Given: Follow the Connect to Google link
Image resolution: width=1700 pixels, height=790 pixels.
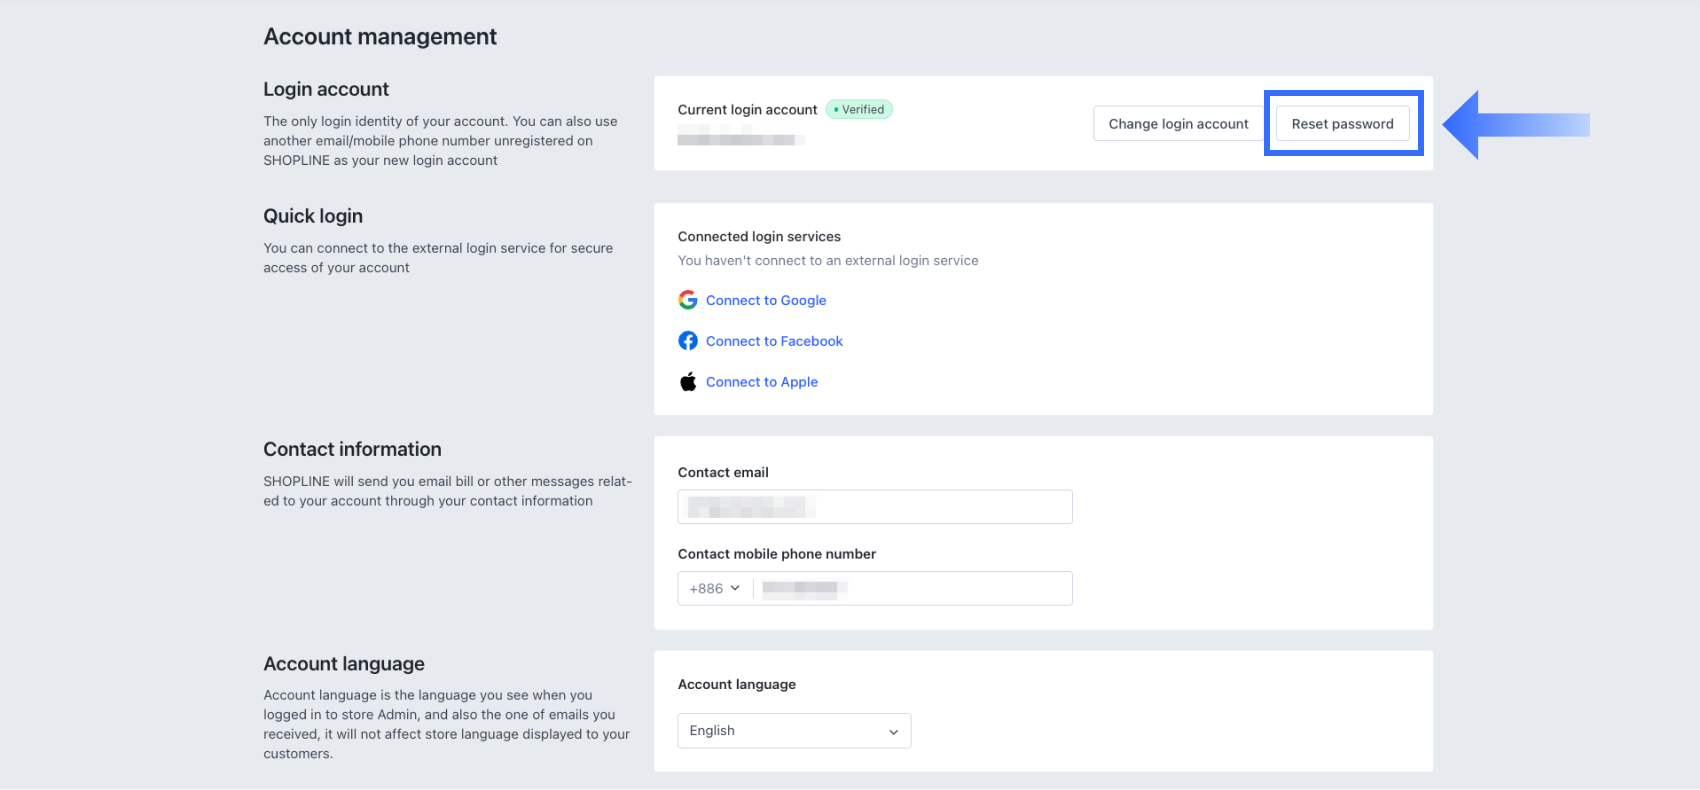Looking at the screenshot, I should (x=766, y=300).
